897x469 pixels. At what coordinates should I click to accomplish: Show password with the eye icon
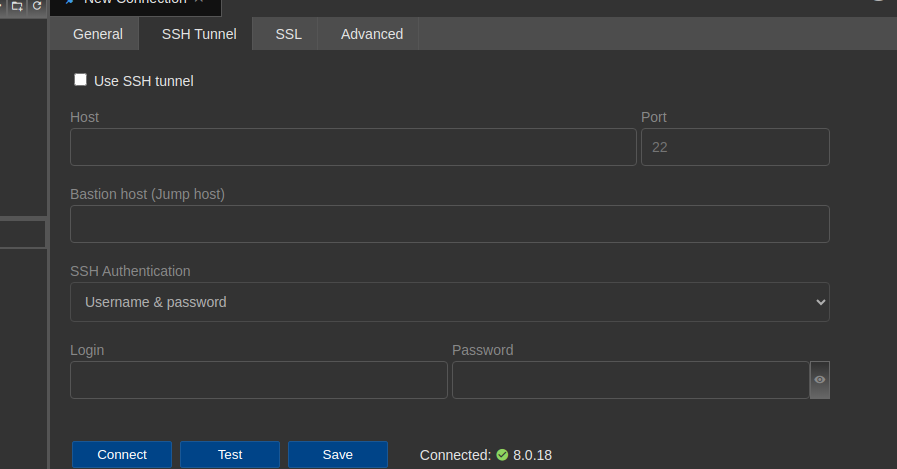820,380
